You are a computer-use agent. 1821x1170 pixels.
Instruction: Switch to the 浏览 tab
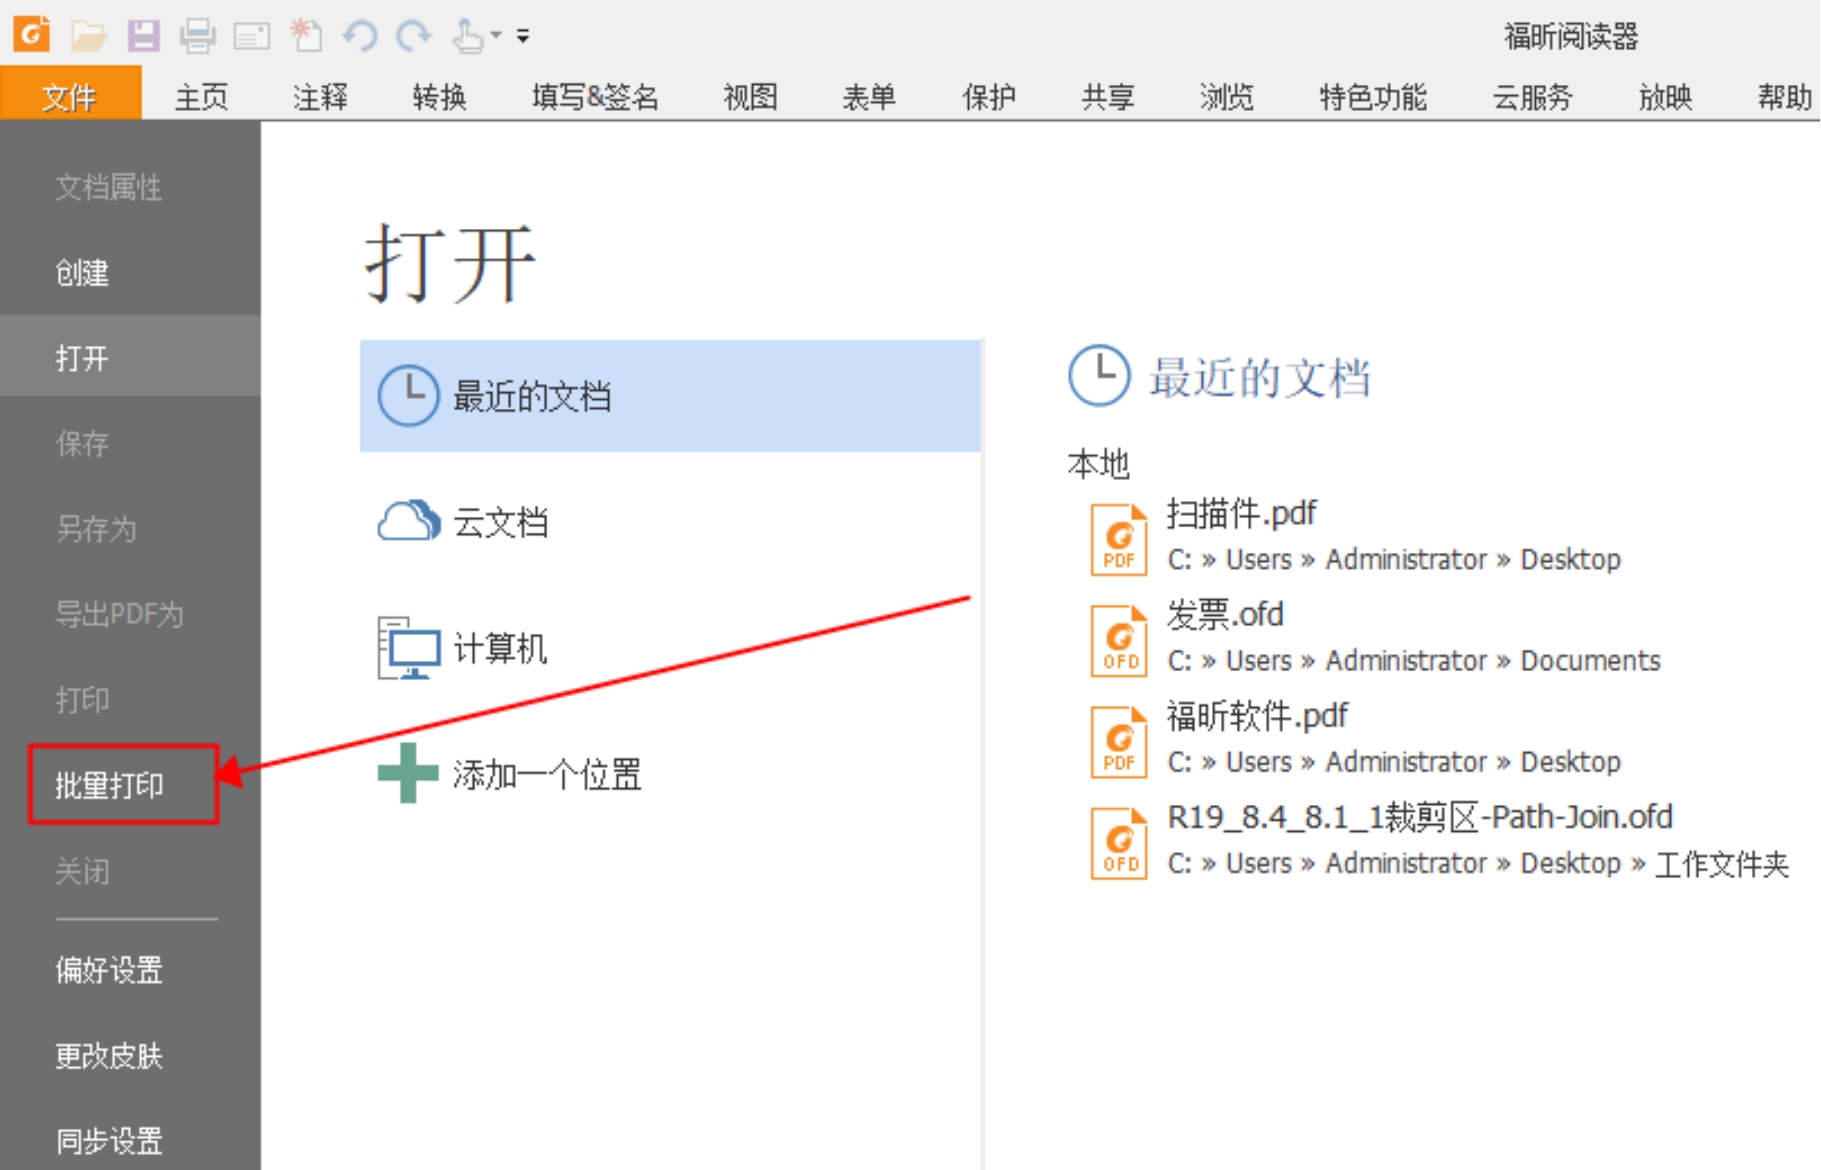click(1227, 97)
